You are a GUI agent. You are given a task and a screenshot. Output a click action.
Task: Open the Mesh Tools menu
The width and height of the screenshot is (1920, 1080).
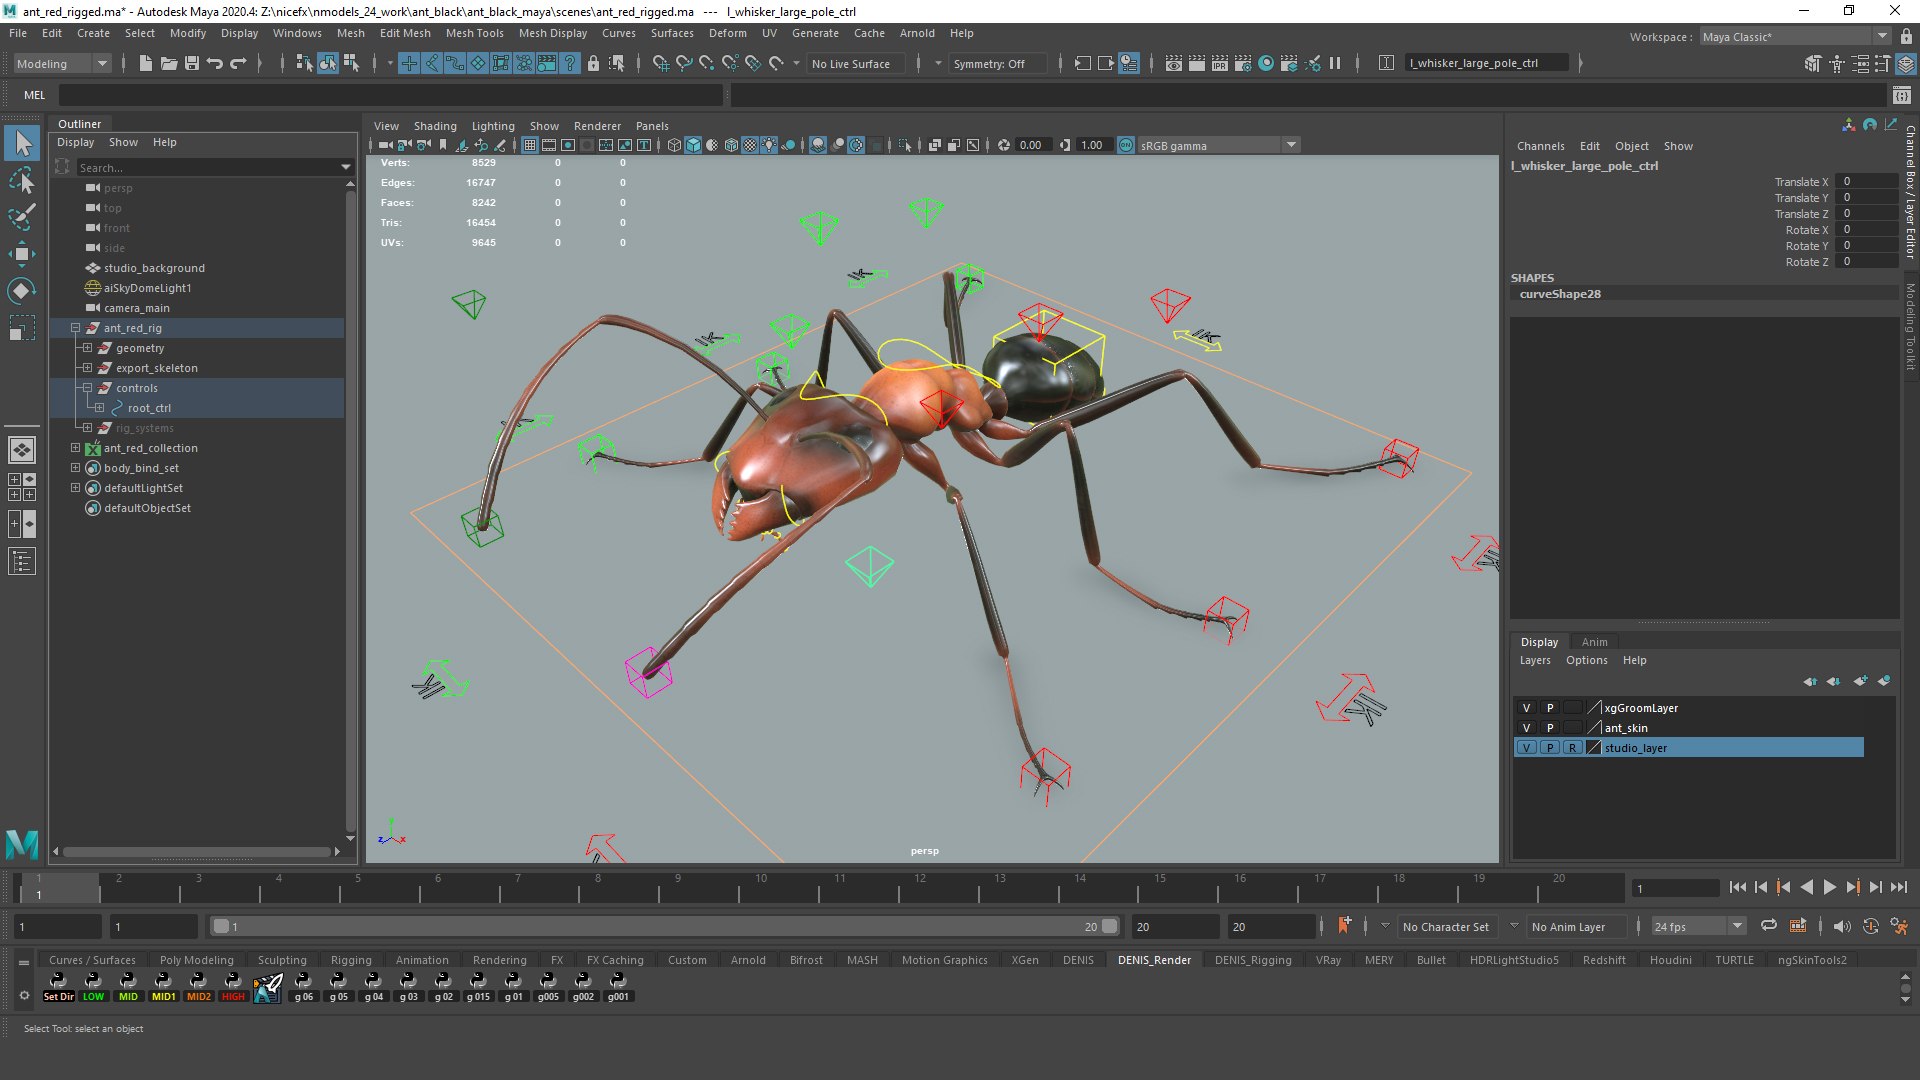pyautogui.click(x=474, y=33)
